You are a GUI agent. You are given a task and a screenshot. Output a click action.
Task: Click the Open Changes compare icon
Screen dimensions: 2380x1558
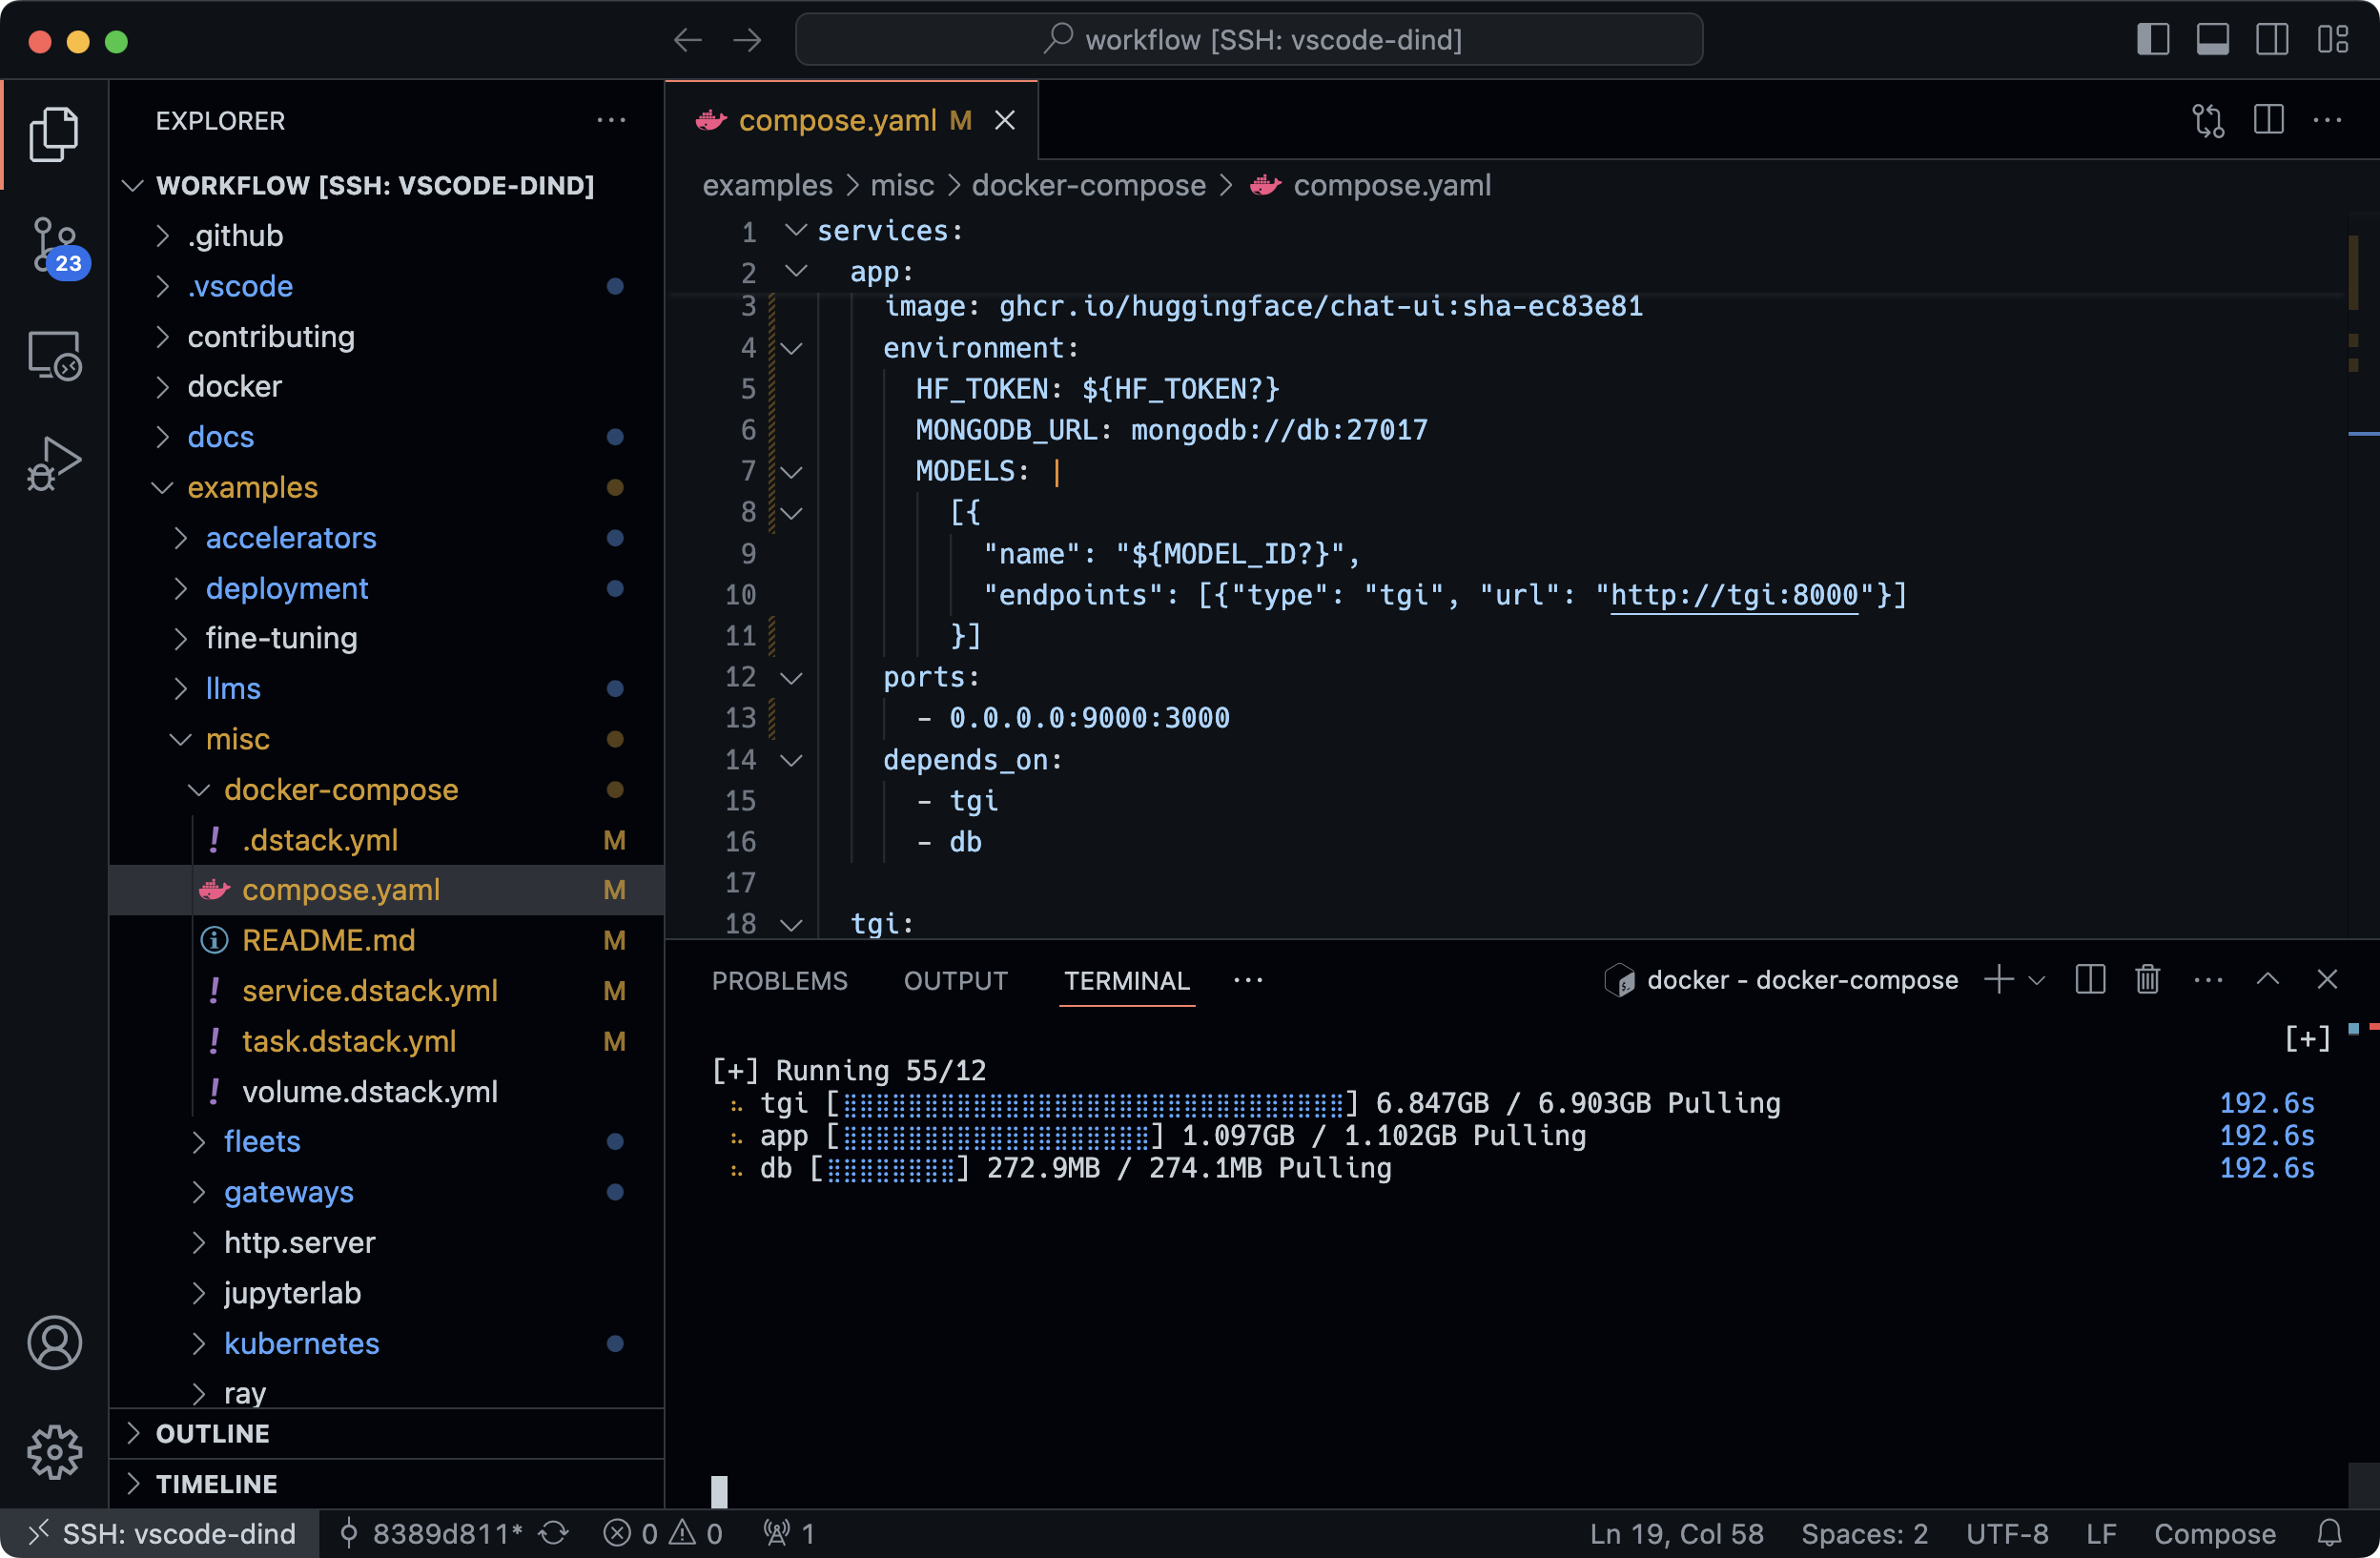[2208, 120]
